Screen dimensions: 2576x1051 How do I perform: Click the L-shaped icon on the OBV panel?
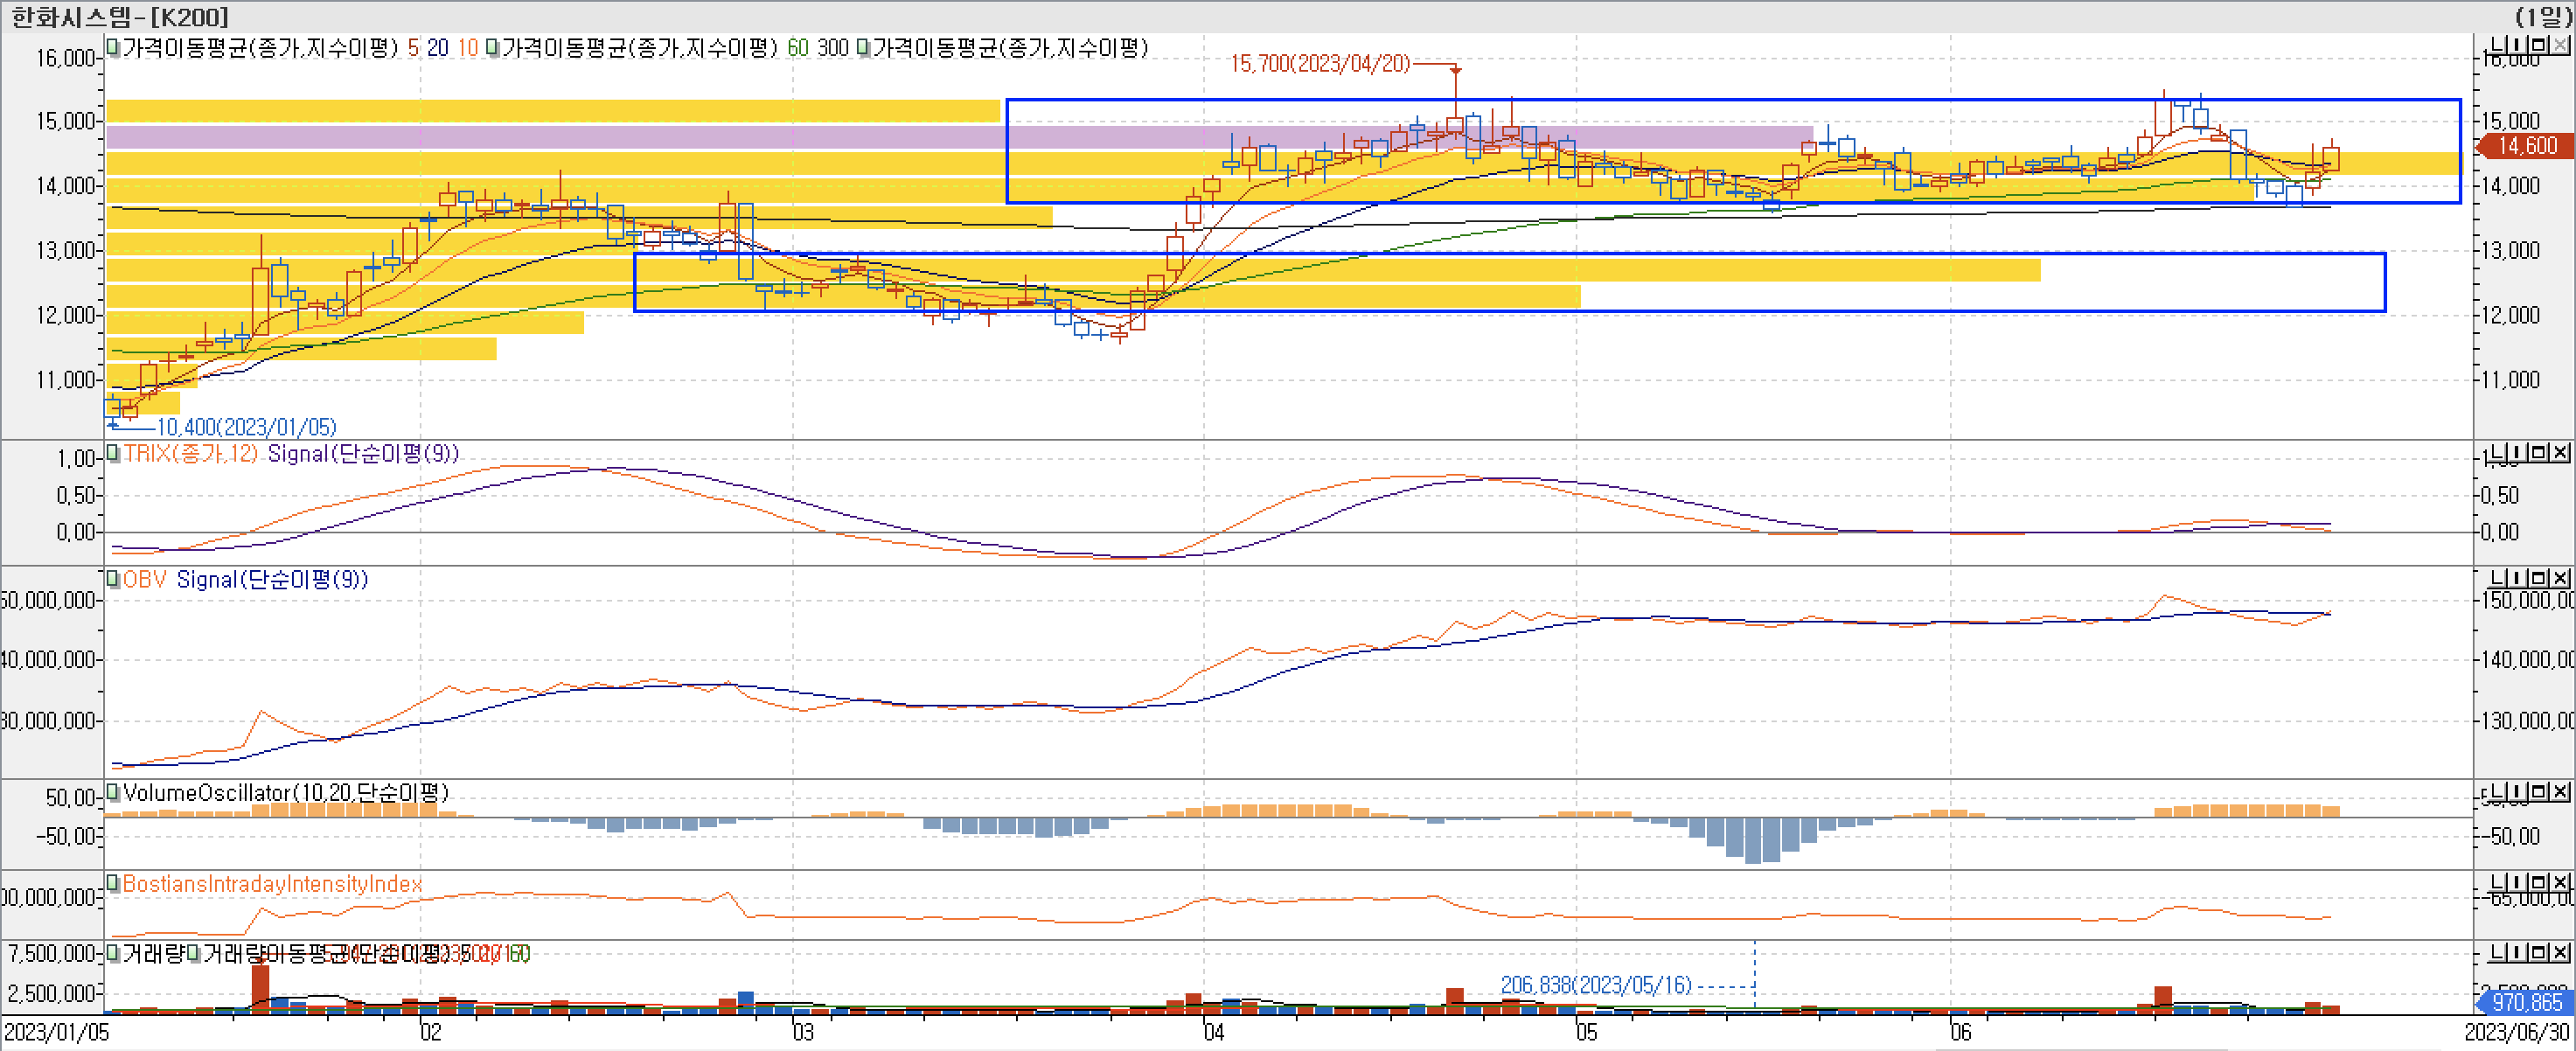[2497, 579]
